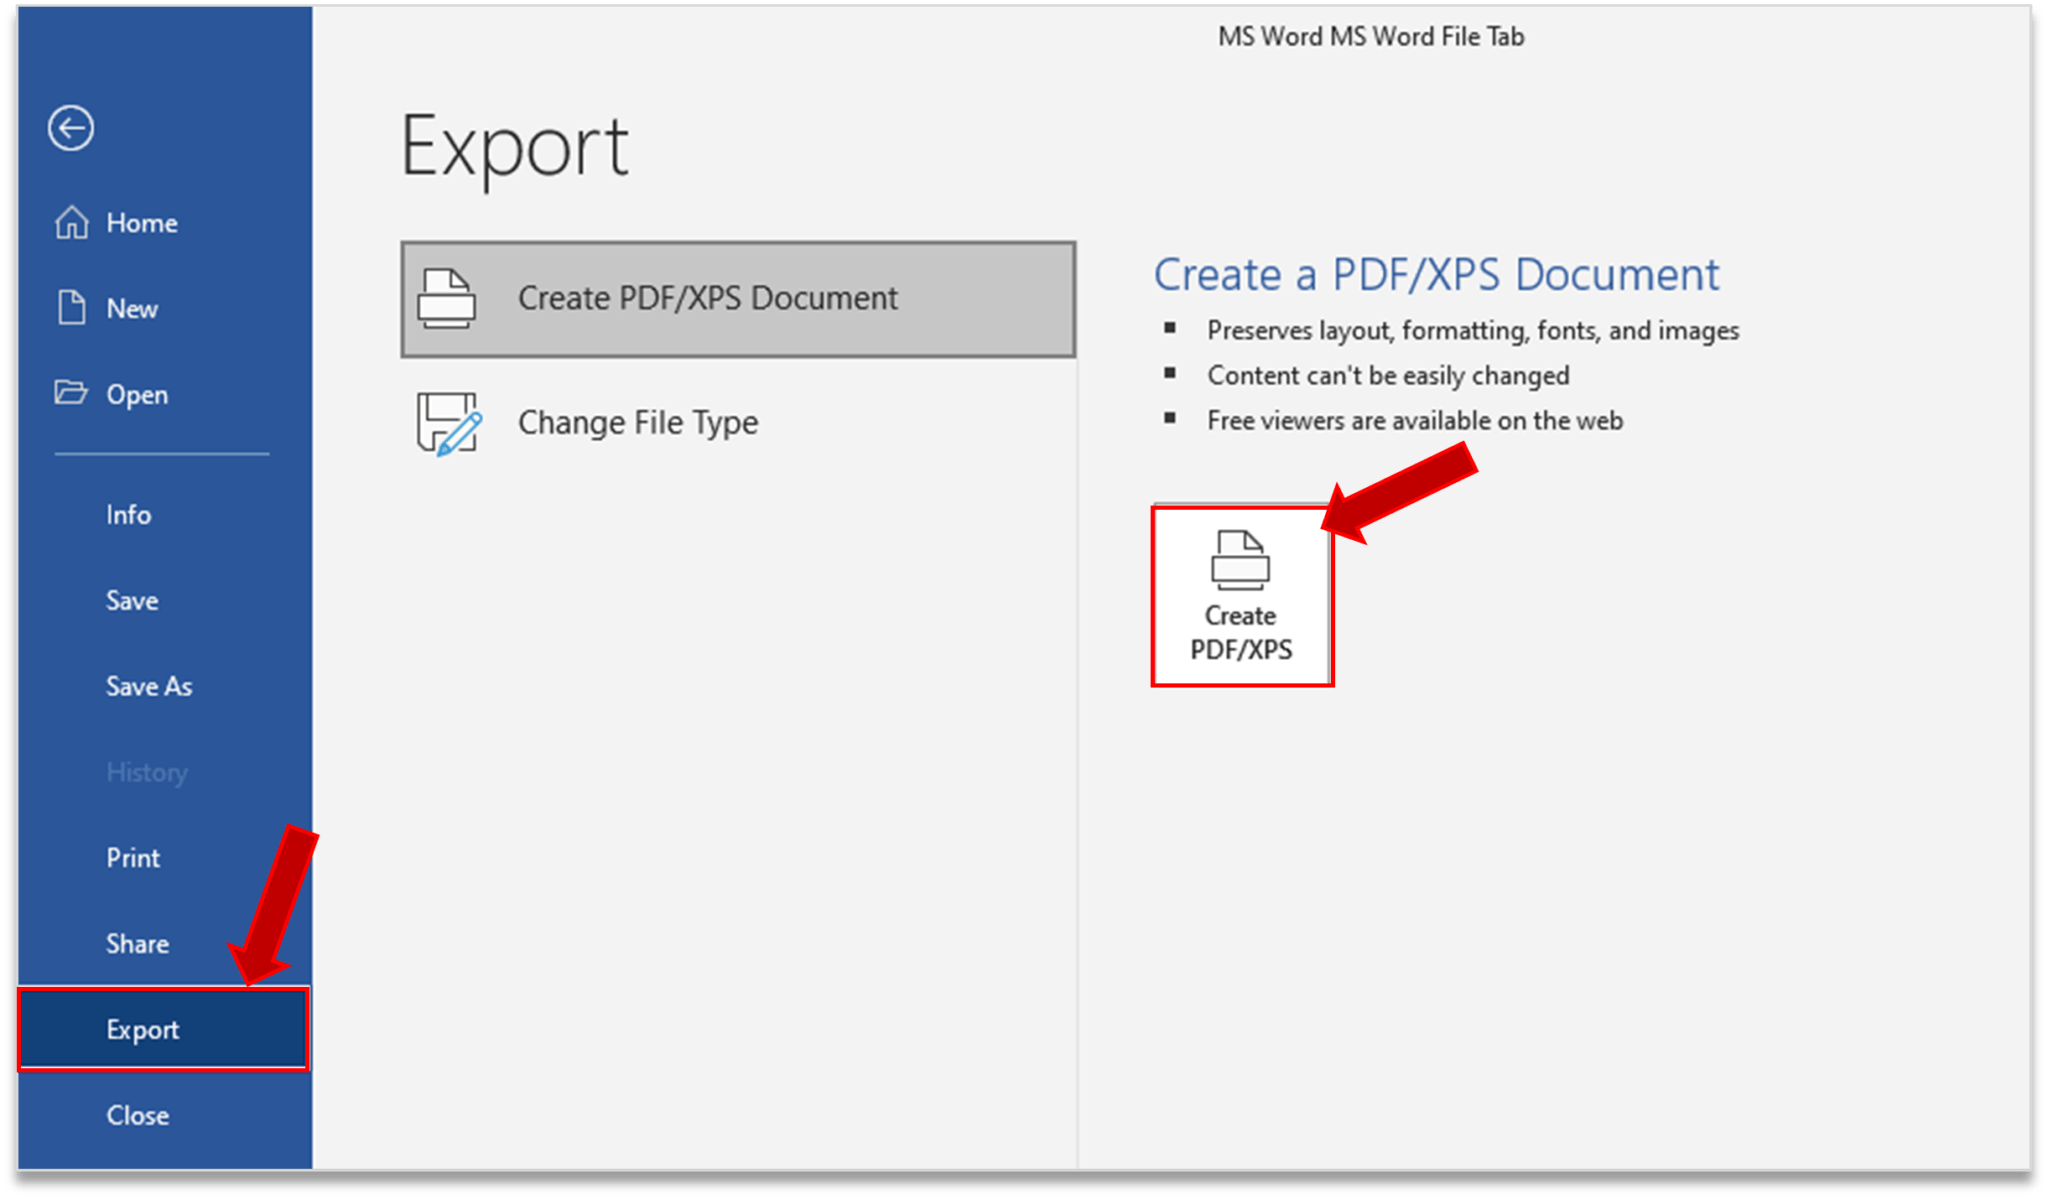Click the Create PDF/XPS button
The image size is (2048, 1199).
(x=1240, y=595)
